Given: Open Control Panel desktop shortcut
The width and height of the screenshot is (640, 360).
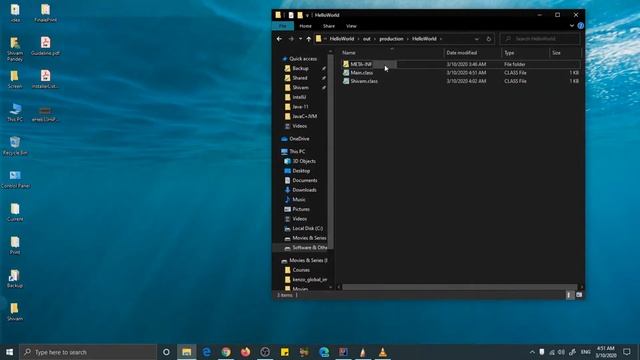Looking at the screenshot, I should [15, 179].
